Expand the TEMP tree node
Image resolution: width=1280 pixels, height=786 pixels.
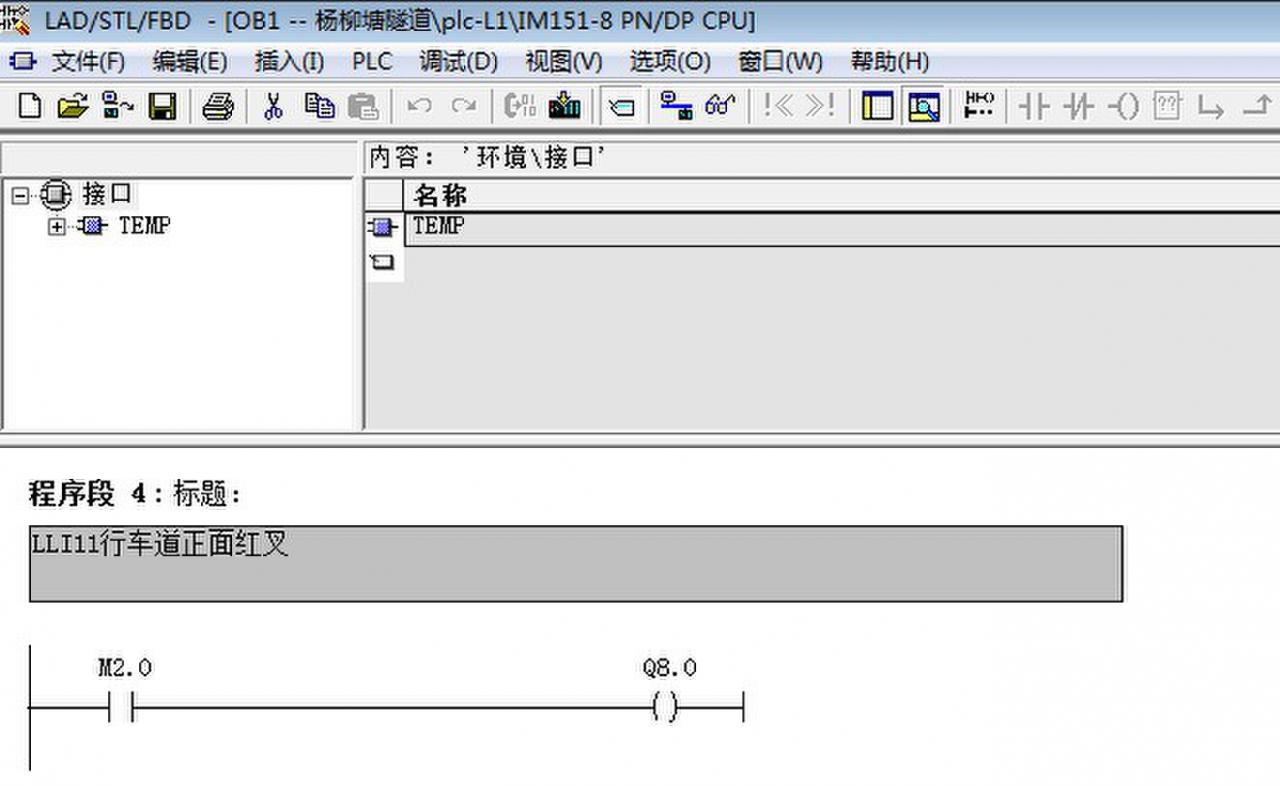[x=58, y=227]
